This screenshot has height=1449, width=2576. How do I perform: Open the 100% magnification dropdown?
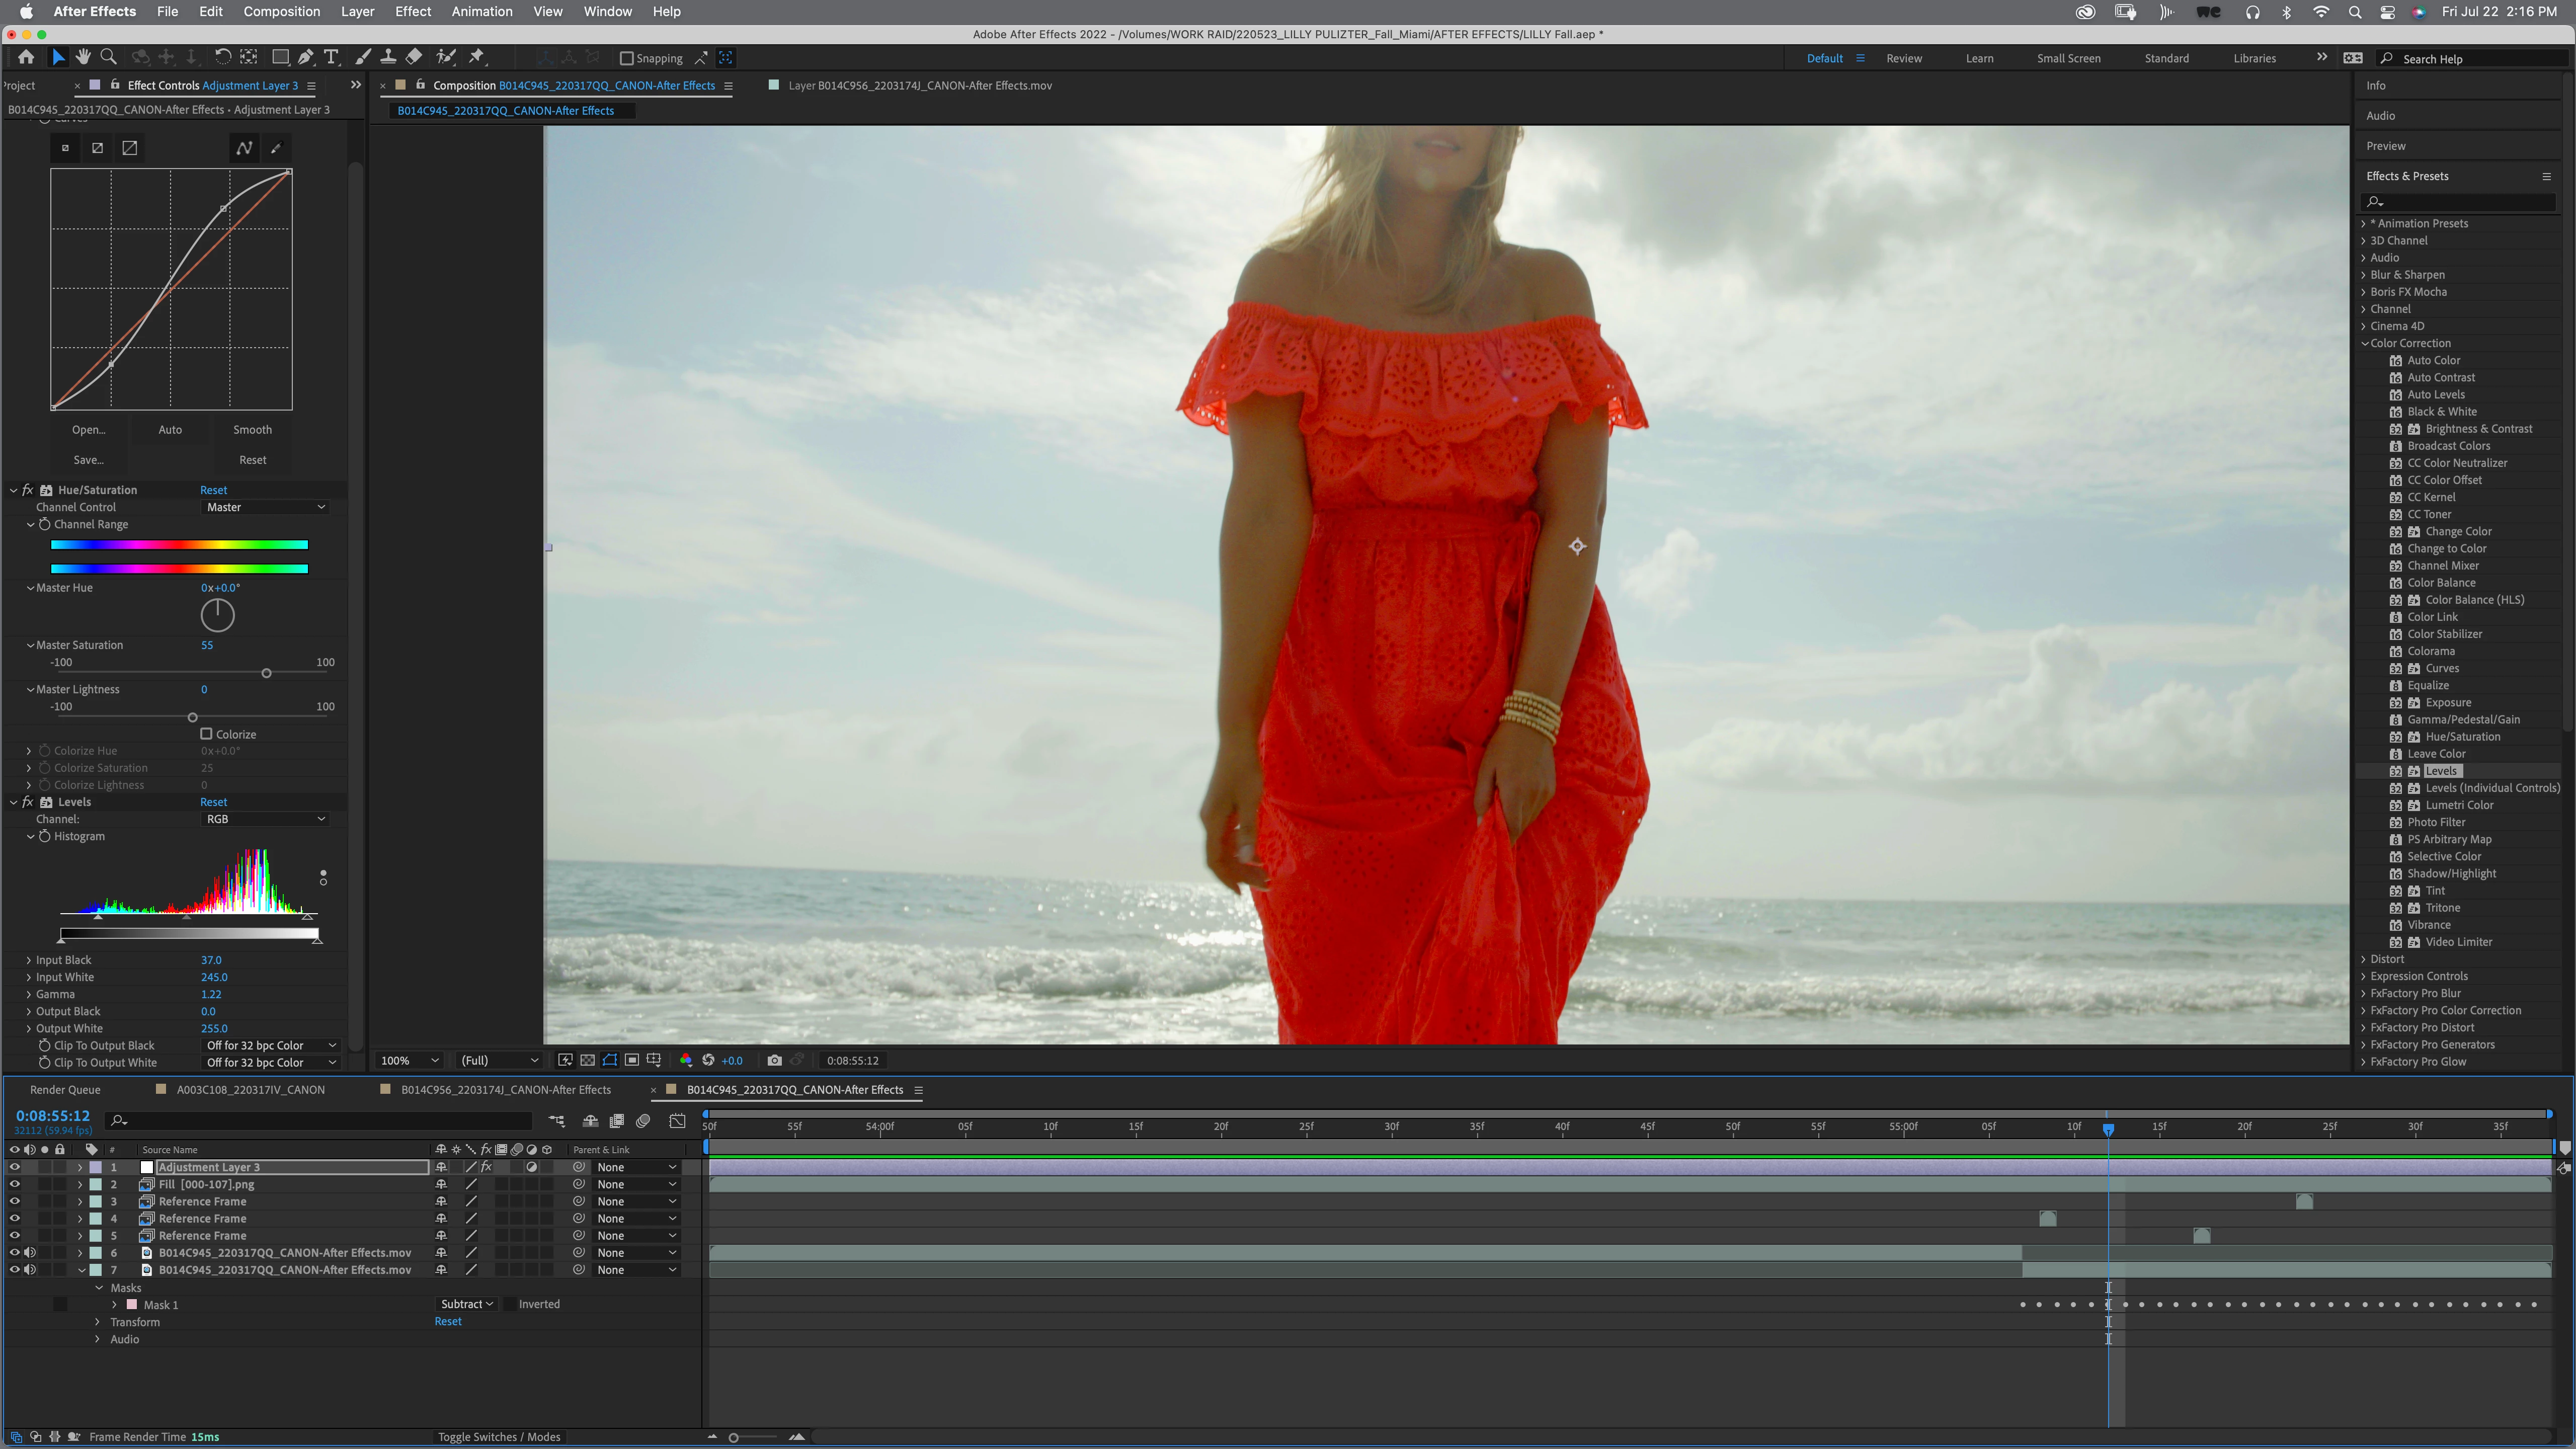409,1060
